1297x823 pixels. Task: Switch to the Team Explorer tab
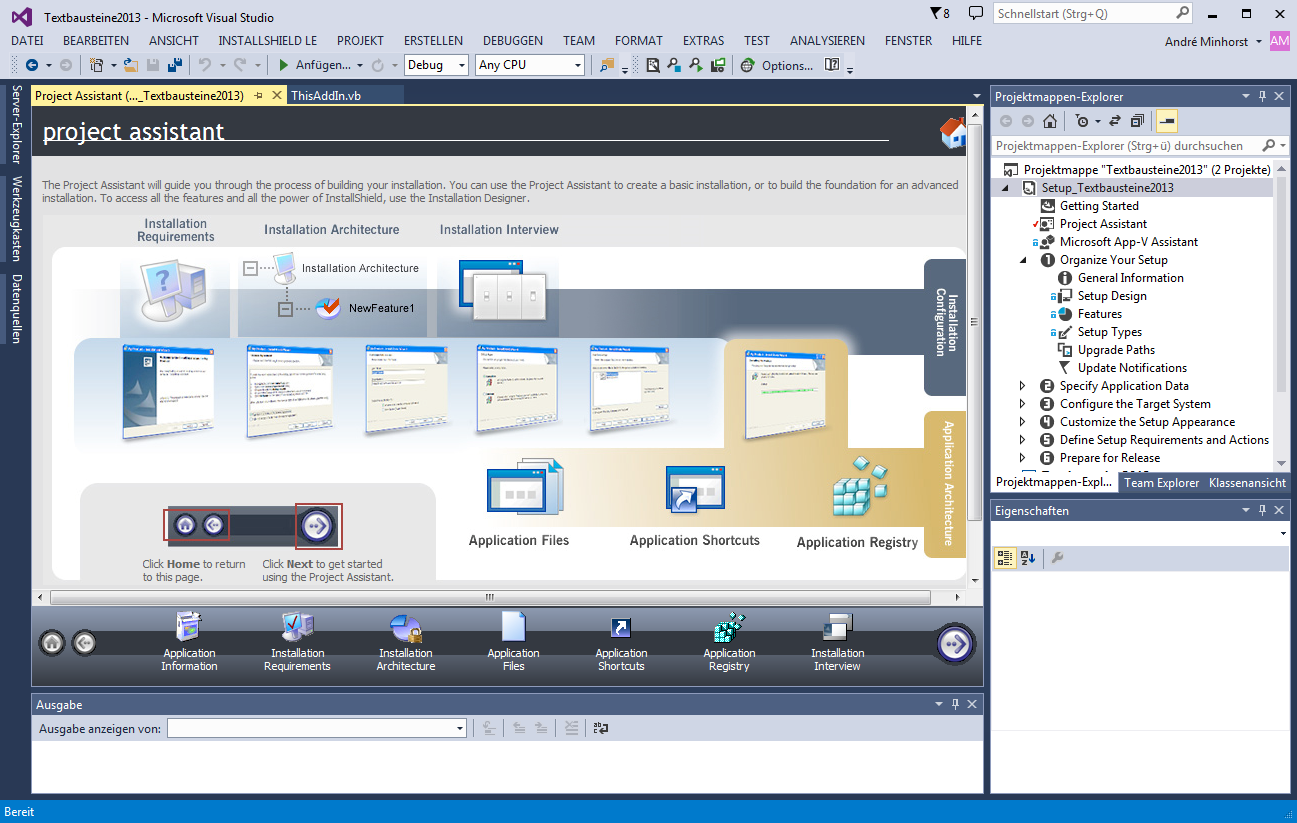[1161, 483]
